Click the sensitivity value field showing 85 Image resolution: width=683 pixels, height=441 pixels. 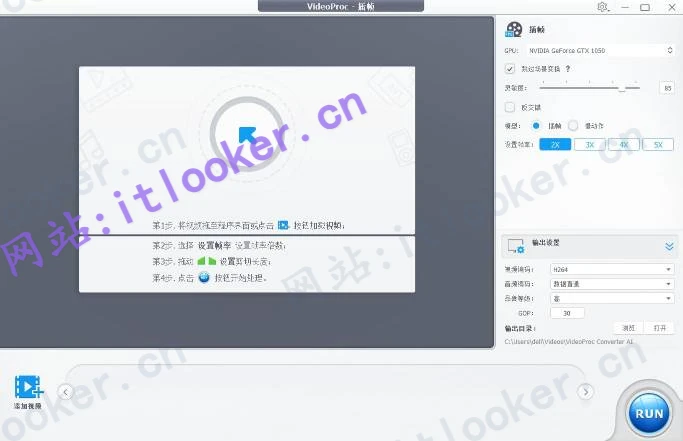pos(667,88)
